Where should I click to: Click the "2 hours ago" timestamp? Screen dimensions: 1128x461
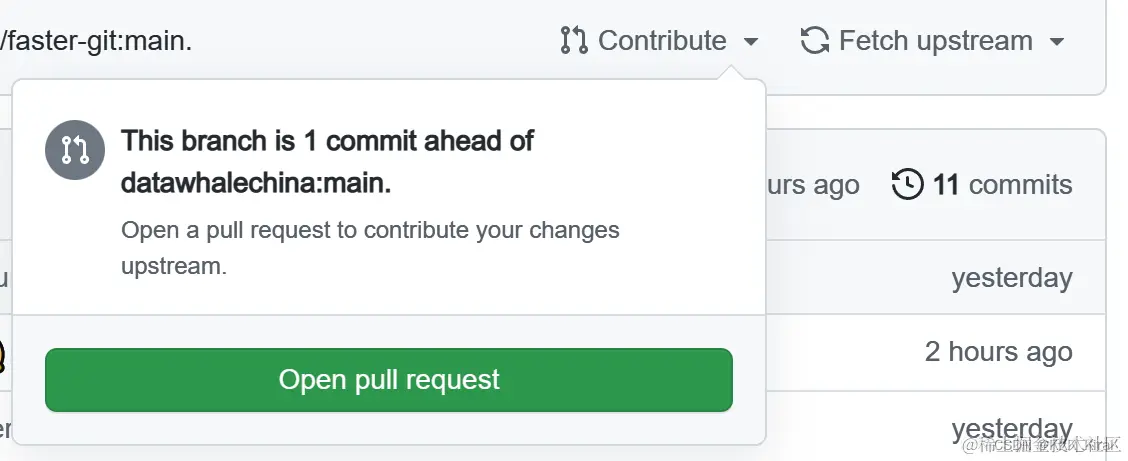998,352
